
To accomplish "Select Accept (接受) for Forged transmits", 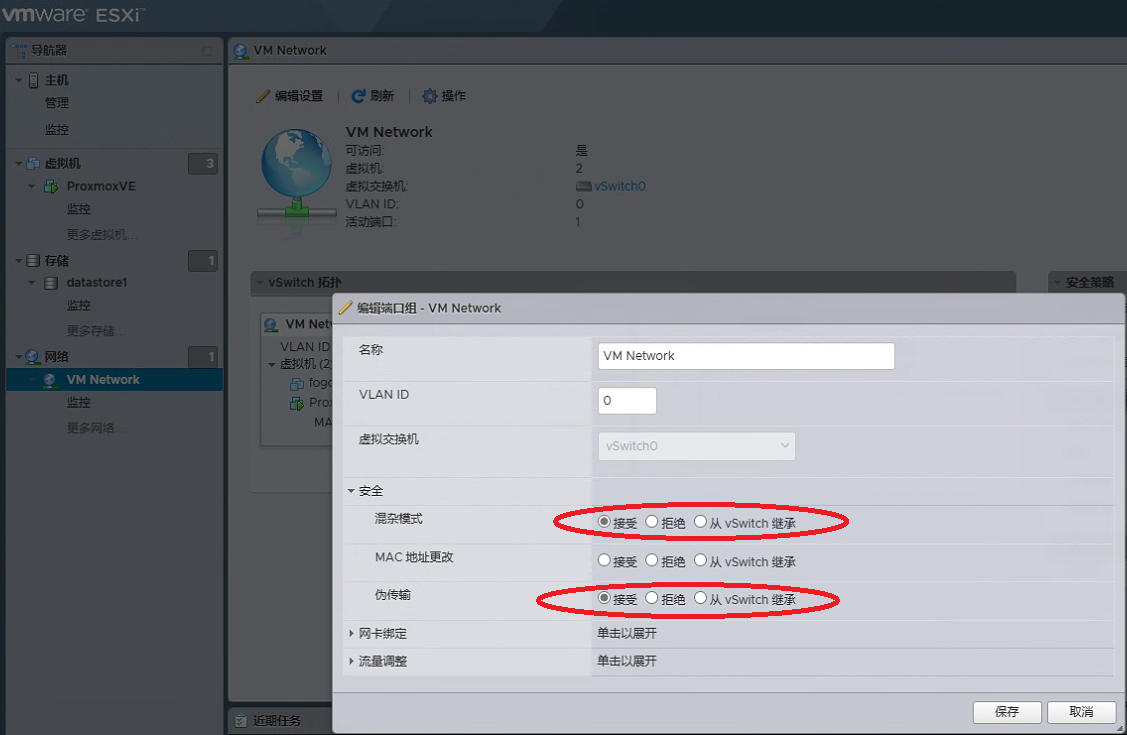I will 604,598.
